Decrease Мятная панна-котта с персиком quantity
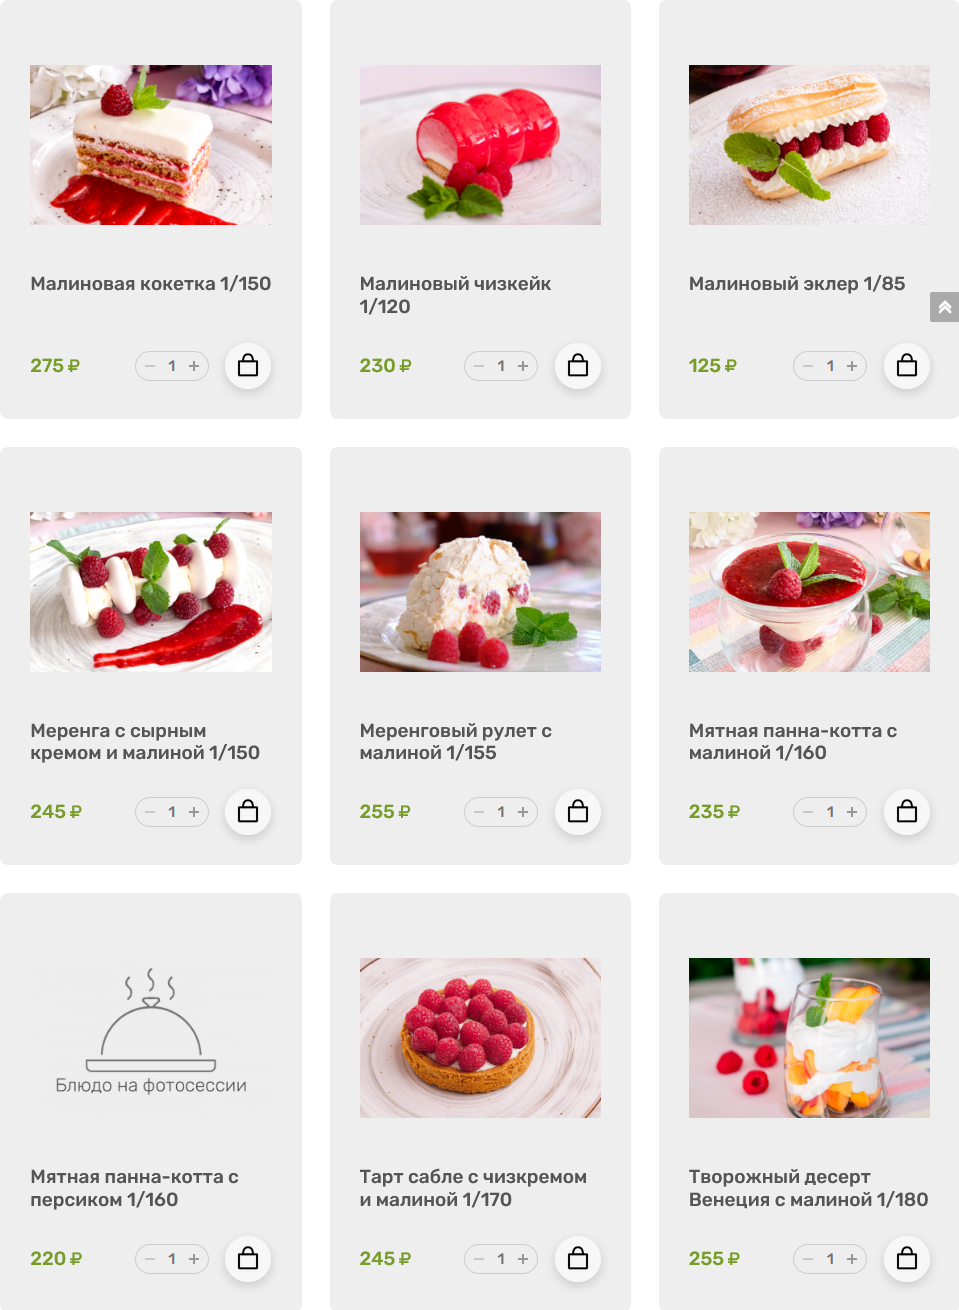Image resolution: width=959 pixels, height=1310 pixels. tap(150, 1259)
